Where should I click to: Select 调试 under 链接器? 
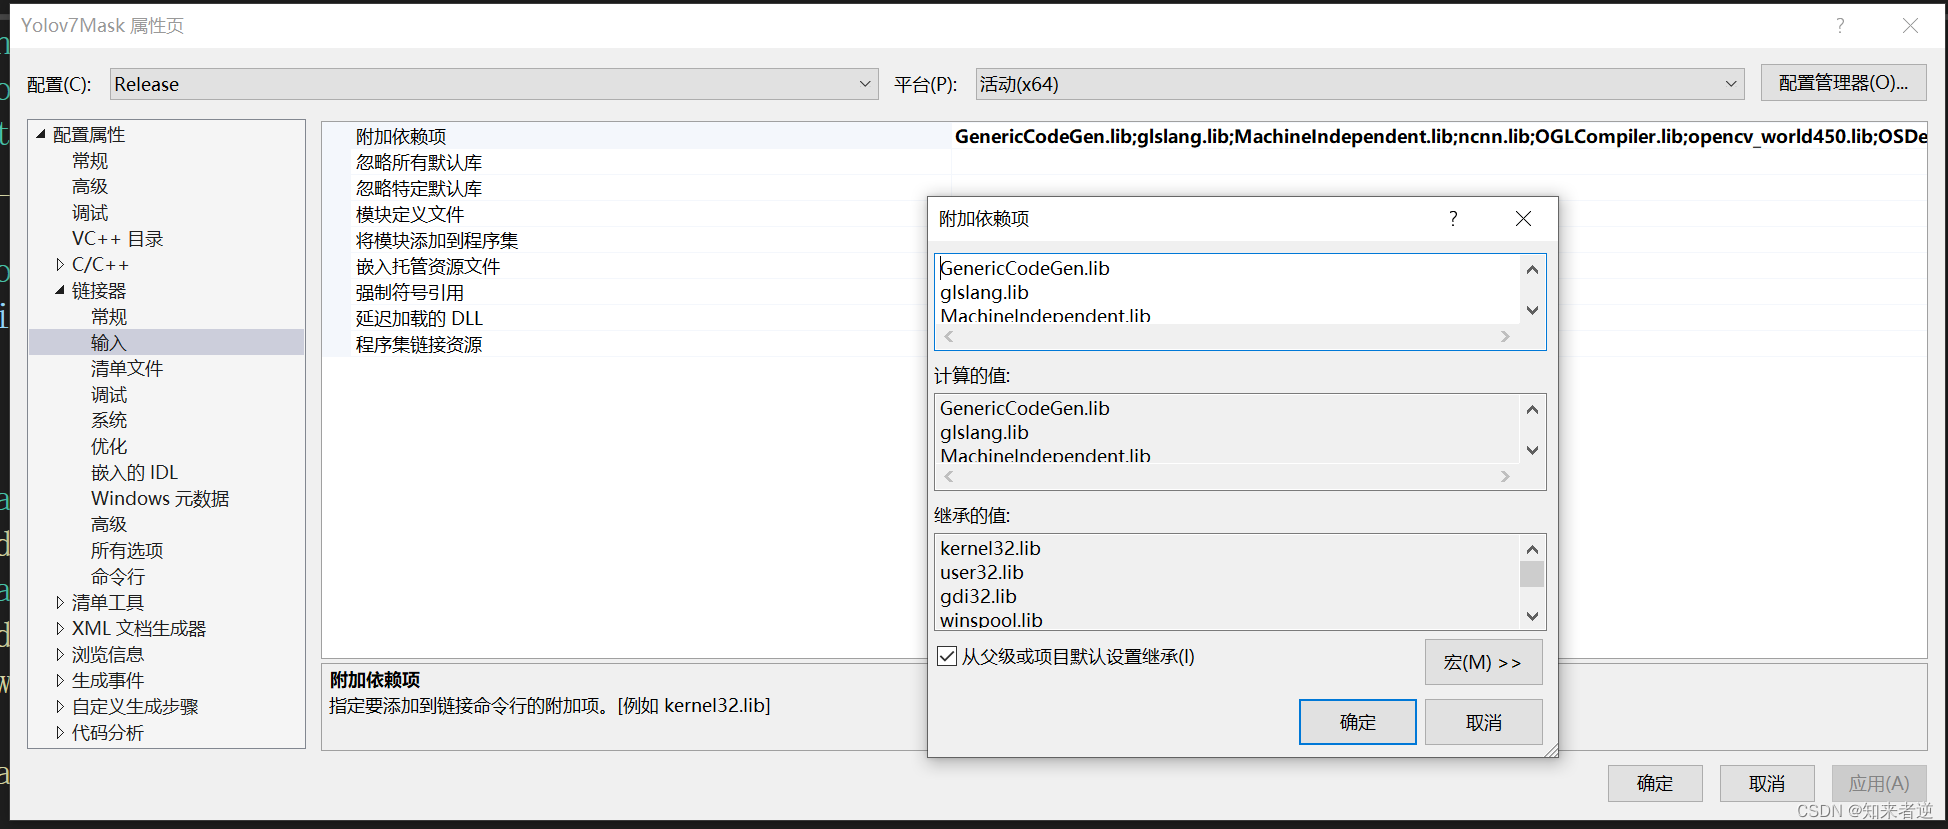[x=109, y=395]
